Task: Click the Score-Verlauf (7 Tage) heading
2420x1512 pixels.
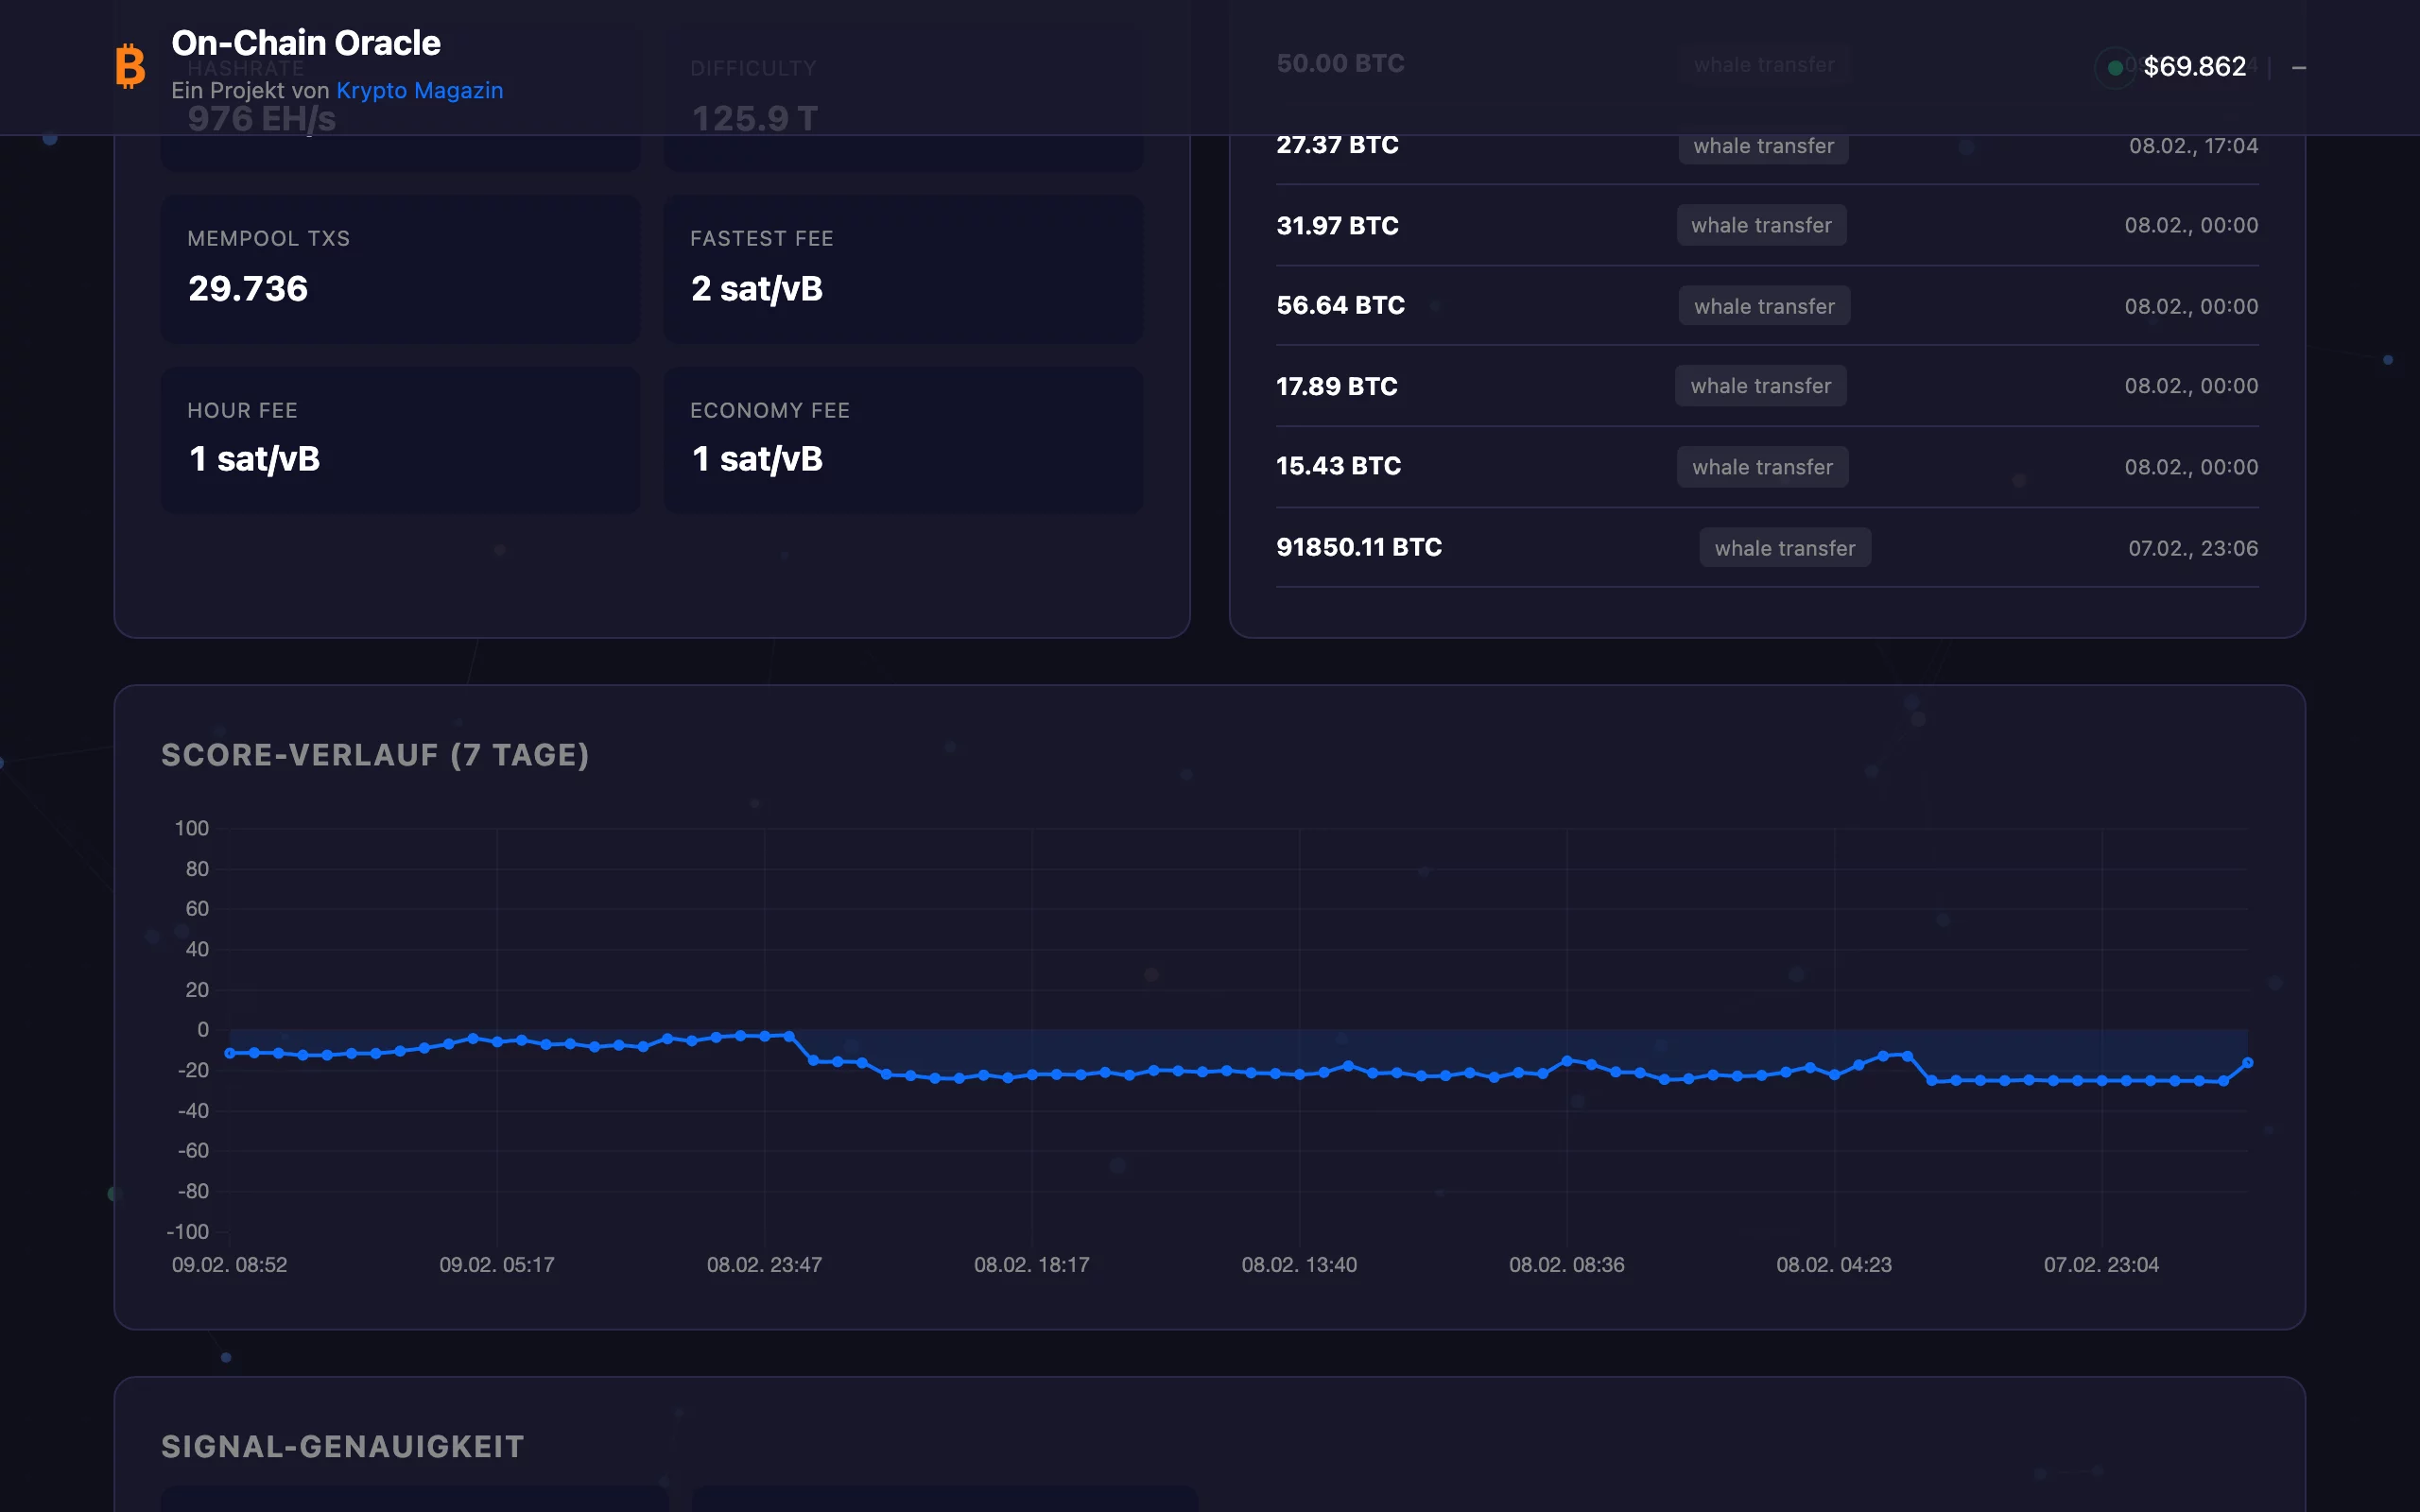Action: 375,755
